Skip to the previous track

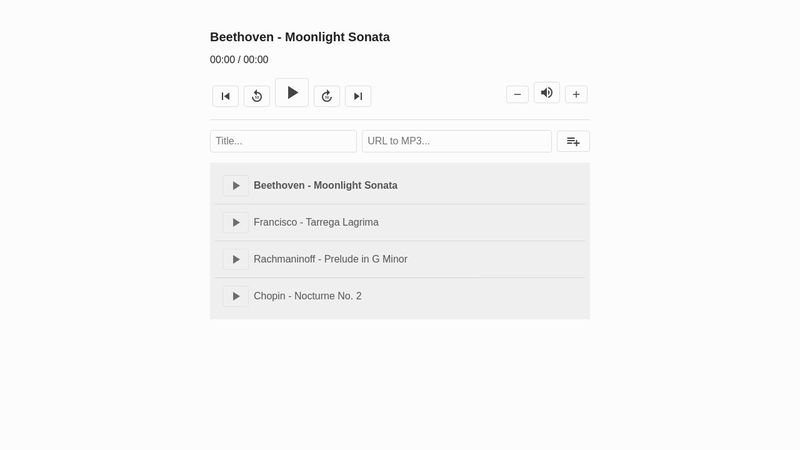[x=226, y=96]
